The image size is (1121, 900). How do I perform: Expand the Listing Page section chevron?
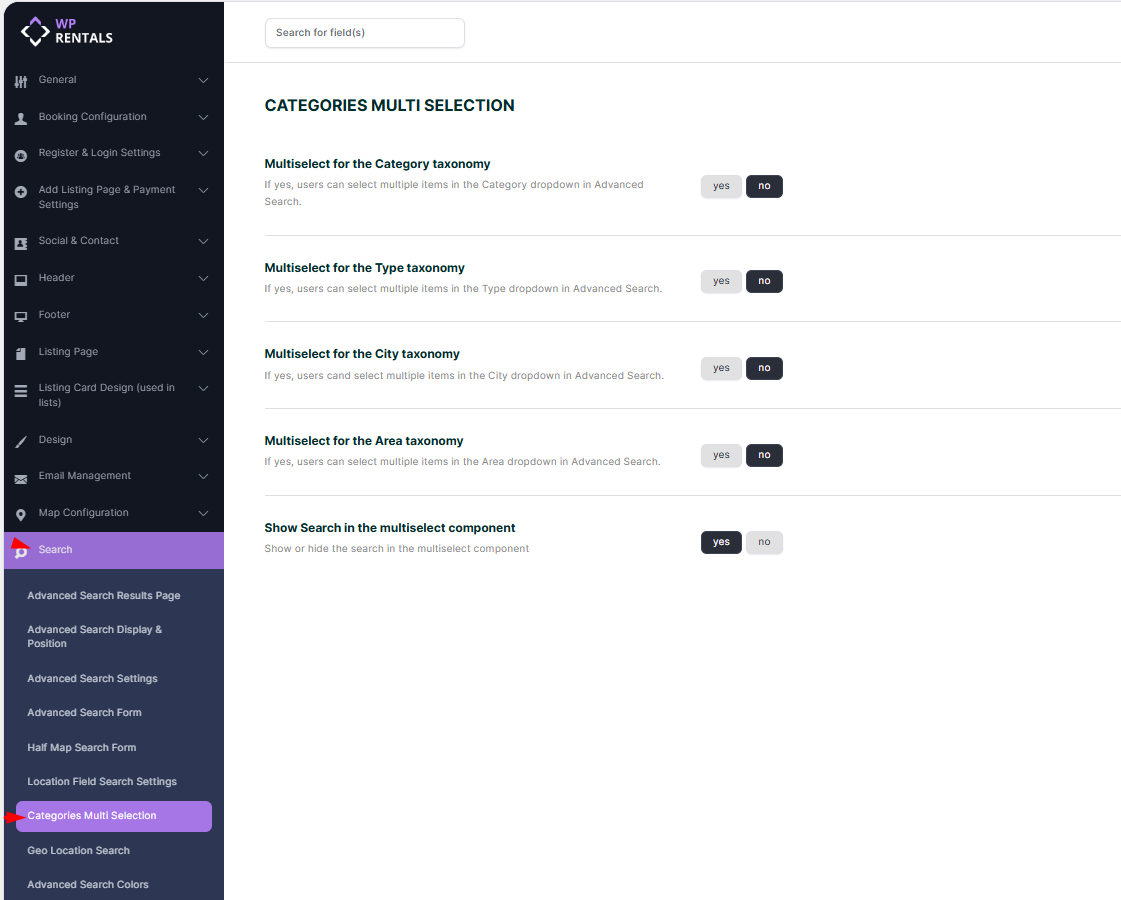pos(203,352)
